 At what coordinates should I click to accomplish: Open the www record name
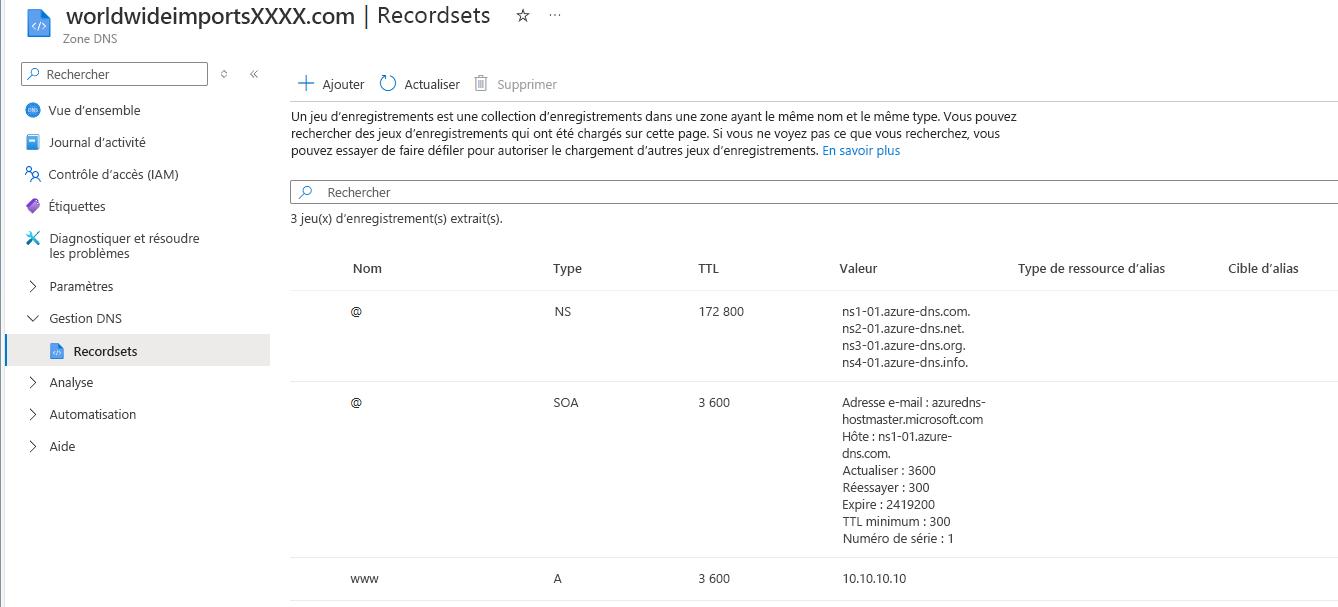point(364,579)
